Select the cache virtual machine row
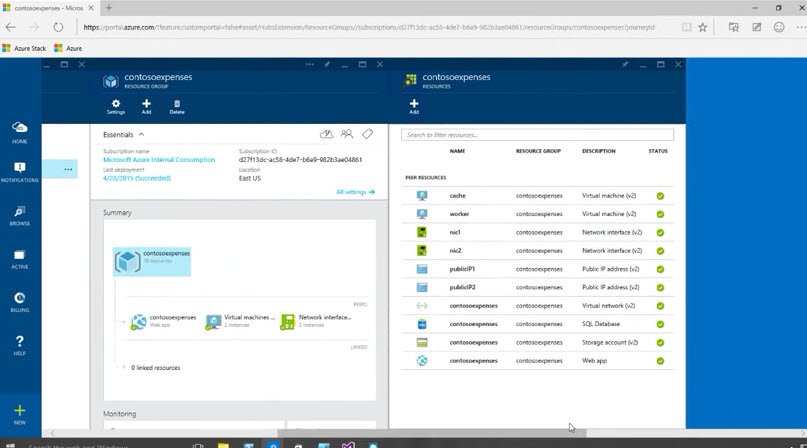This screenshot has width=807, height=448. tap(537, 196)
